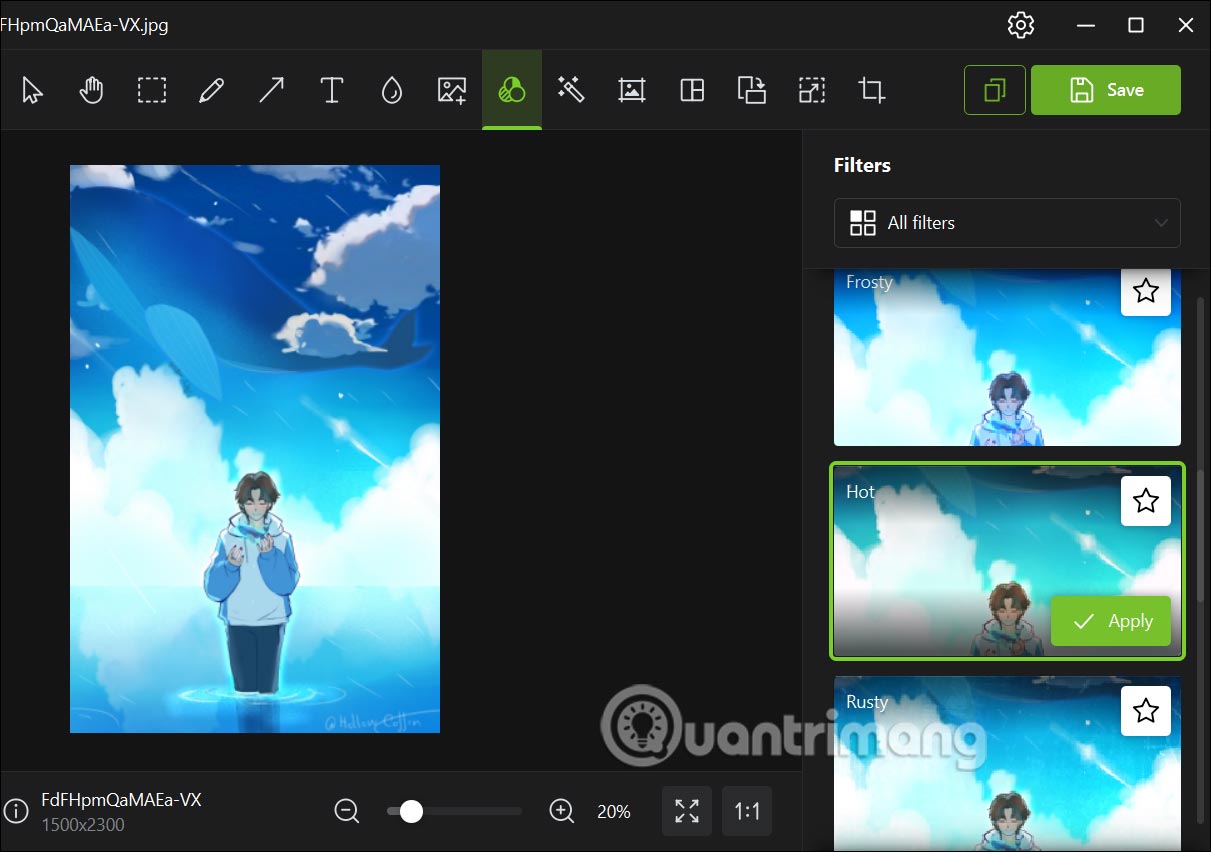Select the arrow drawing tool
1211x852 pixels.
point(271,91)
